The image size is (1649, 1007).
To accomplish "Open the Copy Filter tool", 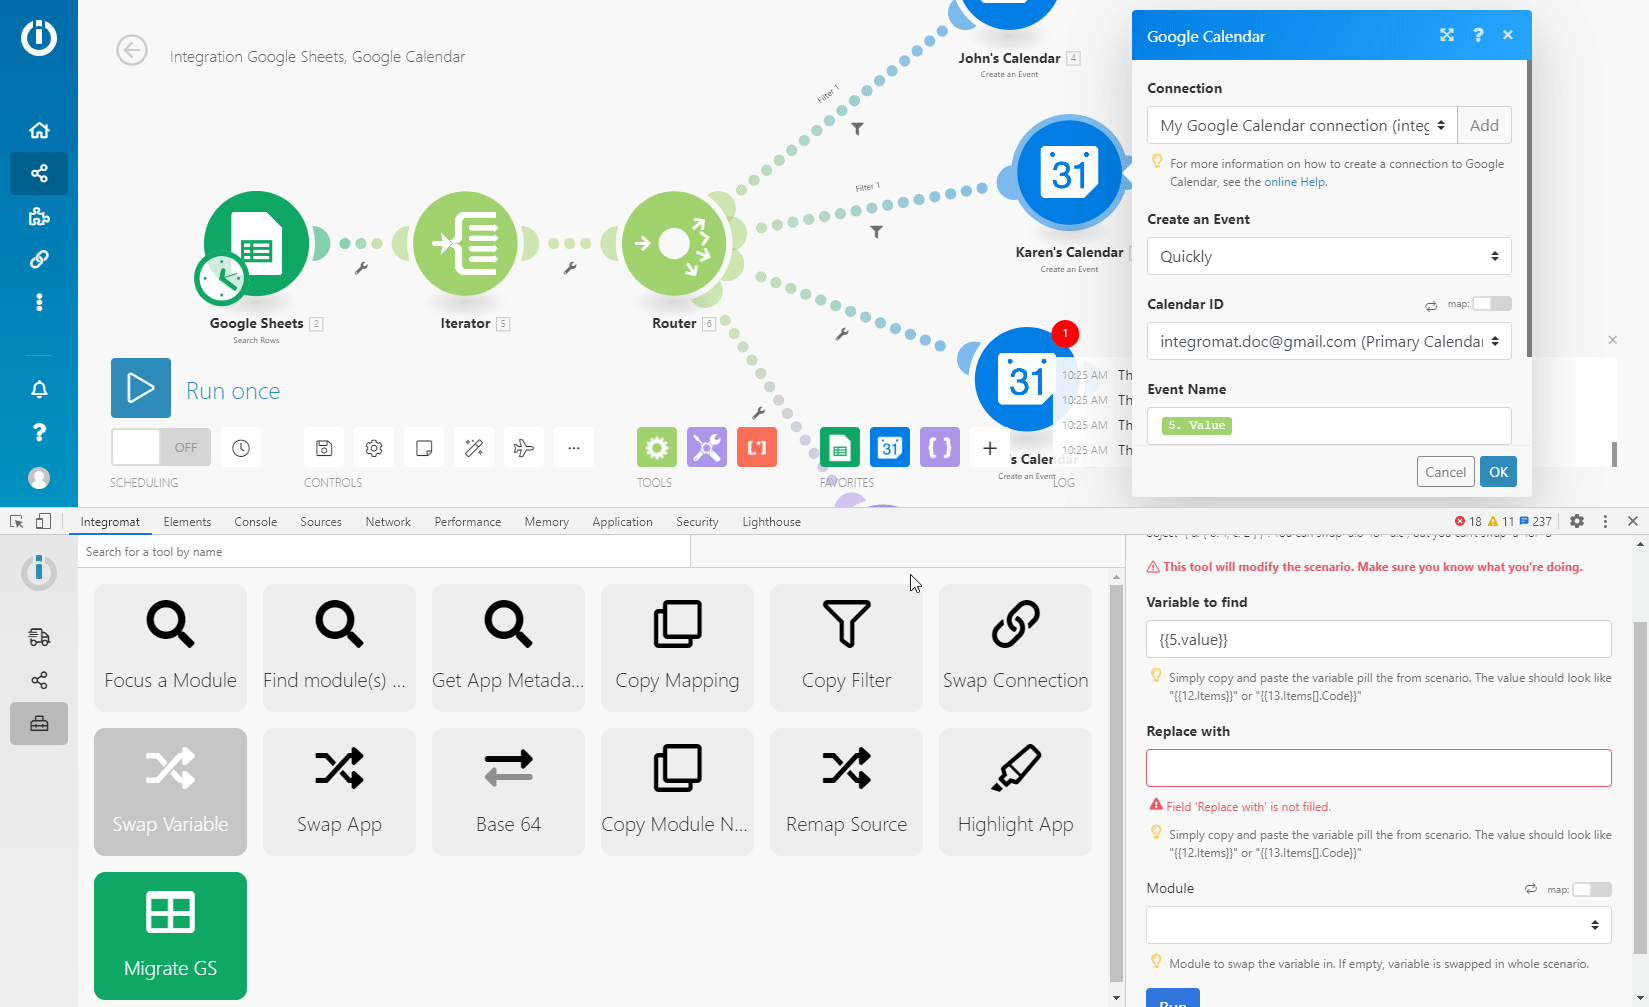I will coord(846,647).
